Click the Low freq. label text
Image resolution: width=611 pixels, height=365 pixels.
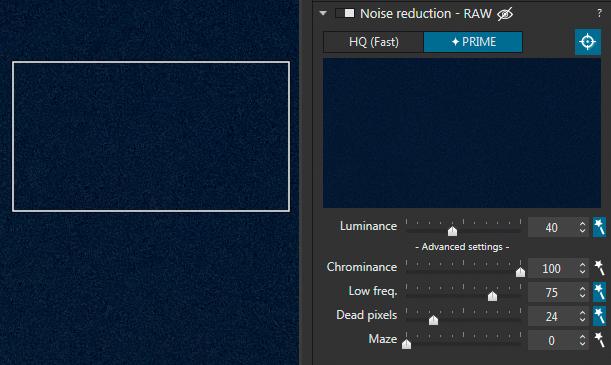373,291
